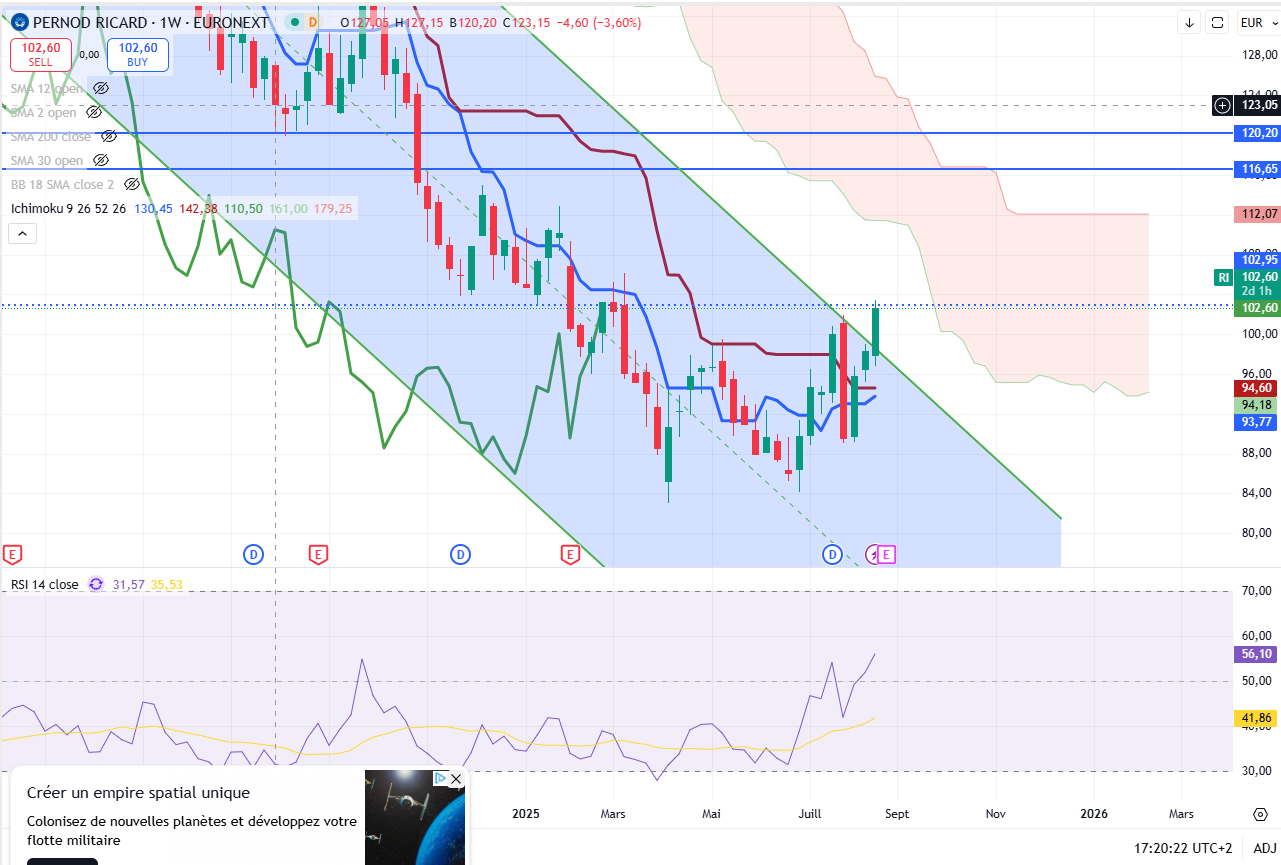Viewport: 1281px width, 865px height.
Task: Click the earnings E marker right of the first dividend marker
Action: click(x=318, y=553)
